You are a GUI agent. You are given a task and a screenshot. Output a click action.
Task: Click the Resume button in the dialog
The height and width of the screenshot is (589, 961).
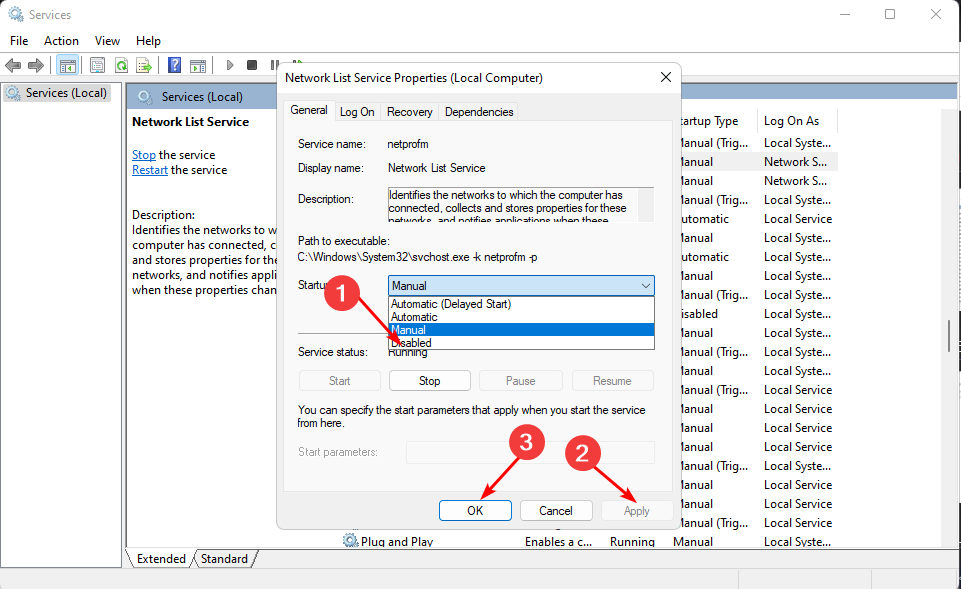tap(612, 381)
